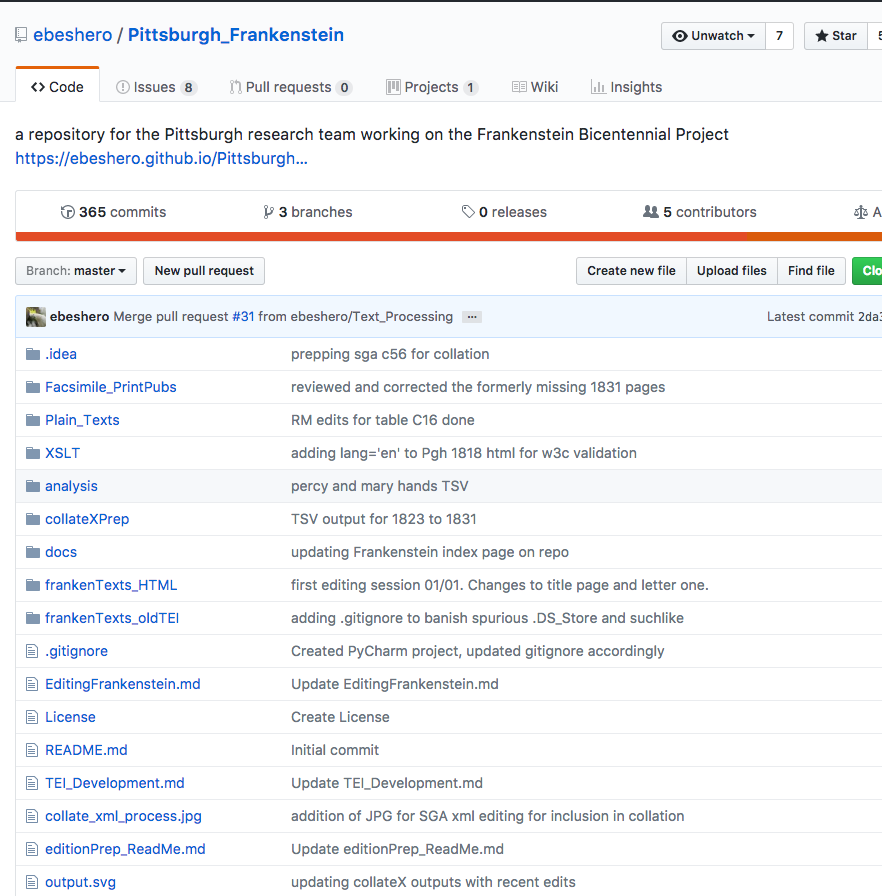Switch to the Code tab
Image resolution: width=882 pixels, height=896 pixels.
pos(58,87)
